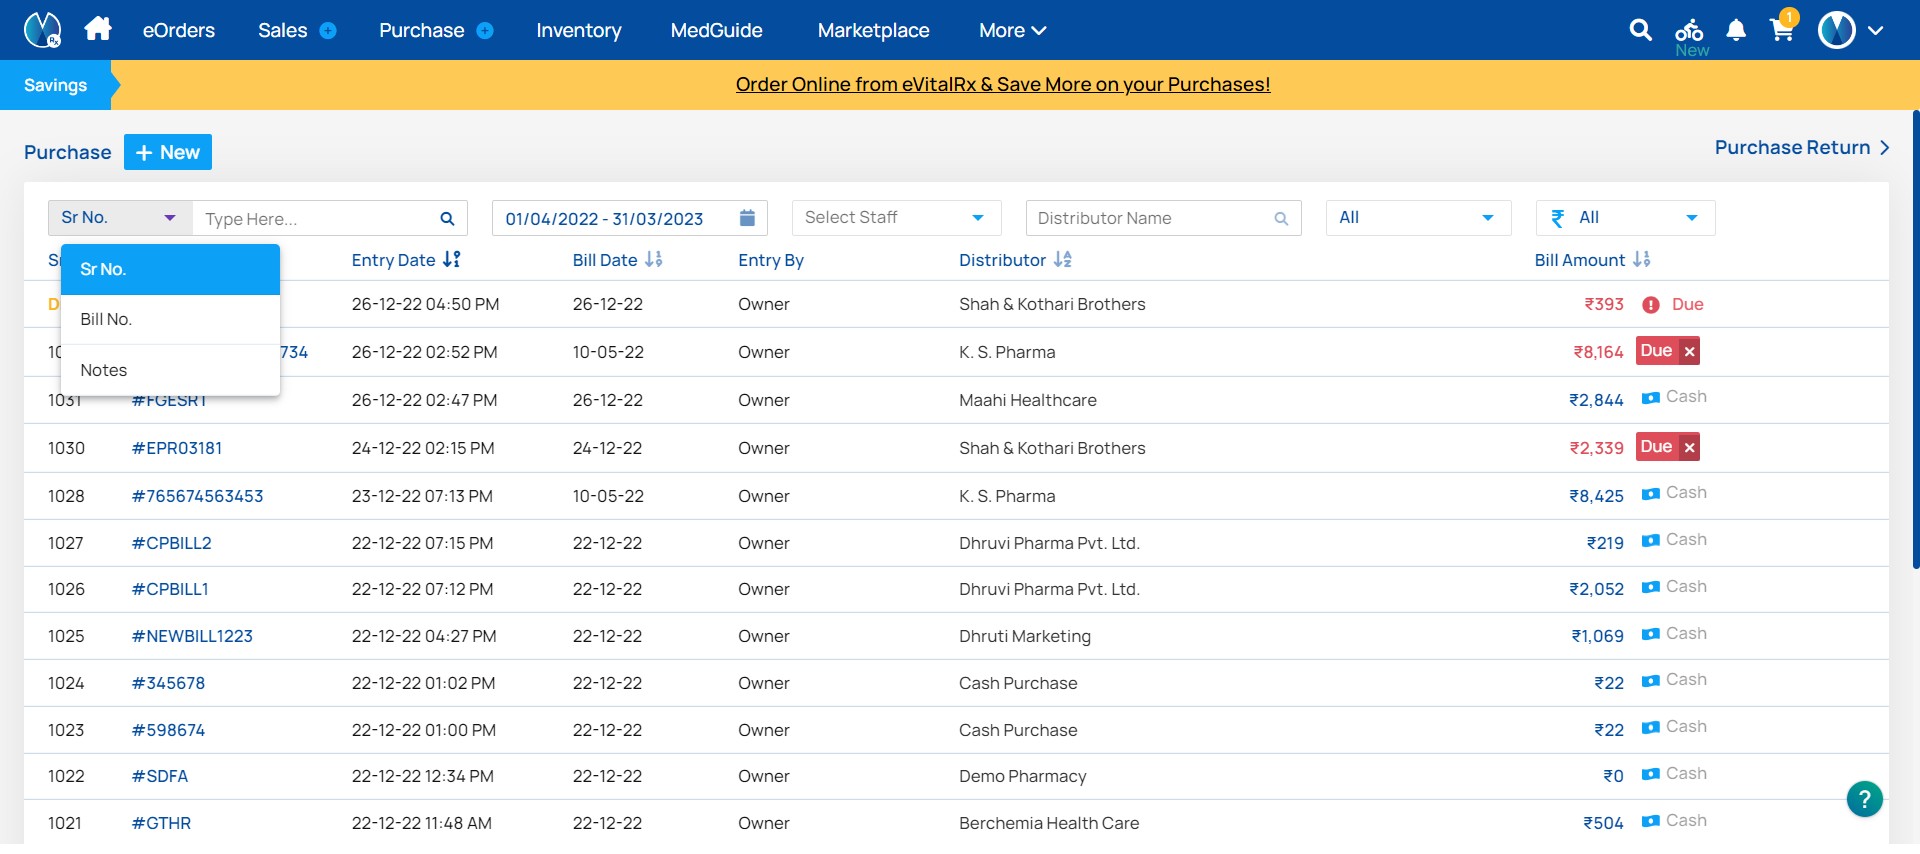Click the Cash icon for Maahi Healthcare
This screenshot has width=1920, height=854.
(x=1651, y=398)
